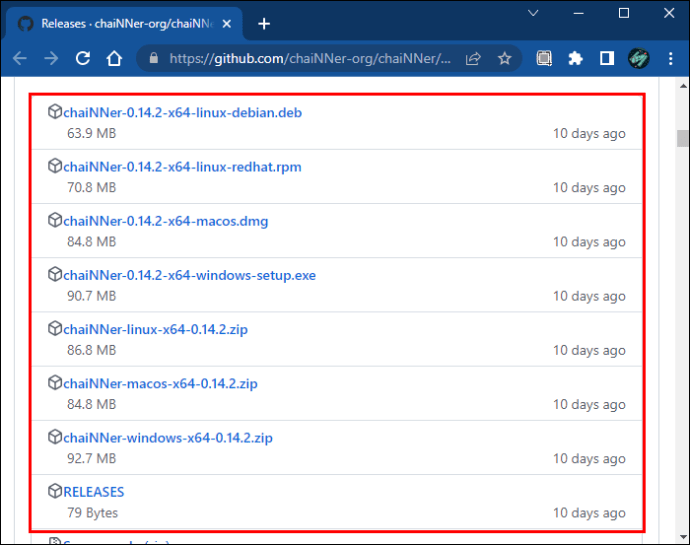The image size is (690, 545).
Task: Open the RELEASES file link
Action: [x=94, y=492]
